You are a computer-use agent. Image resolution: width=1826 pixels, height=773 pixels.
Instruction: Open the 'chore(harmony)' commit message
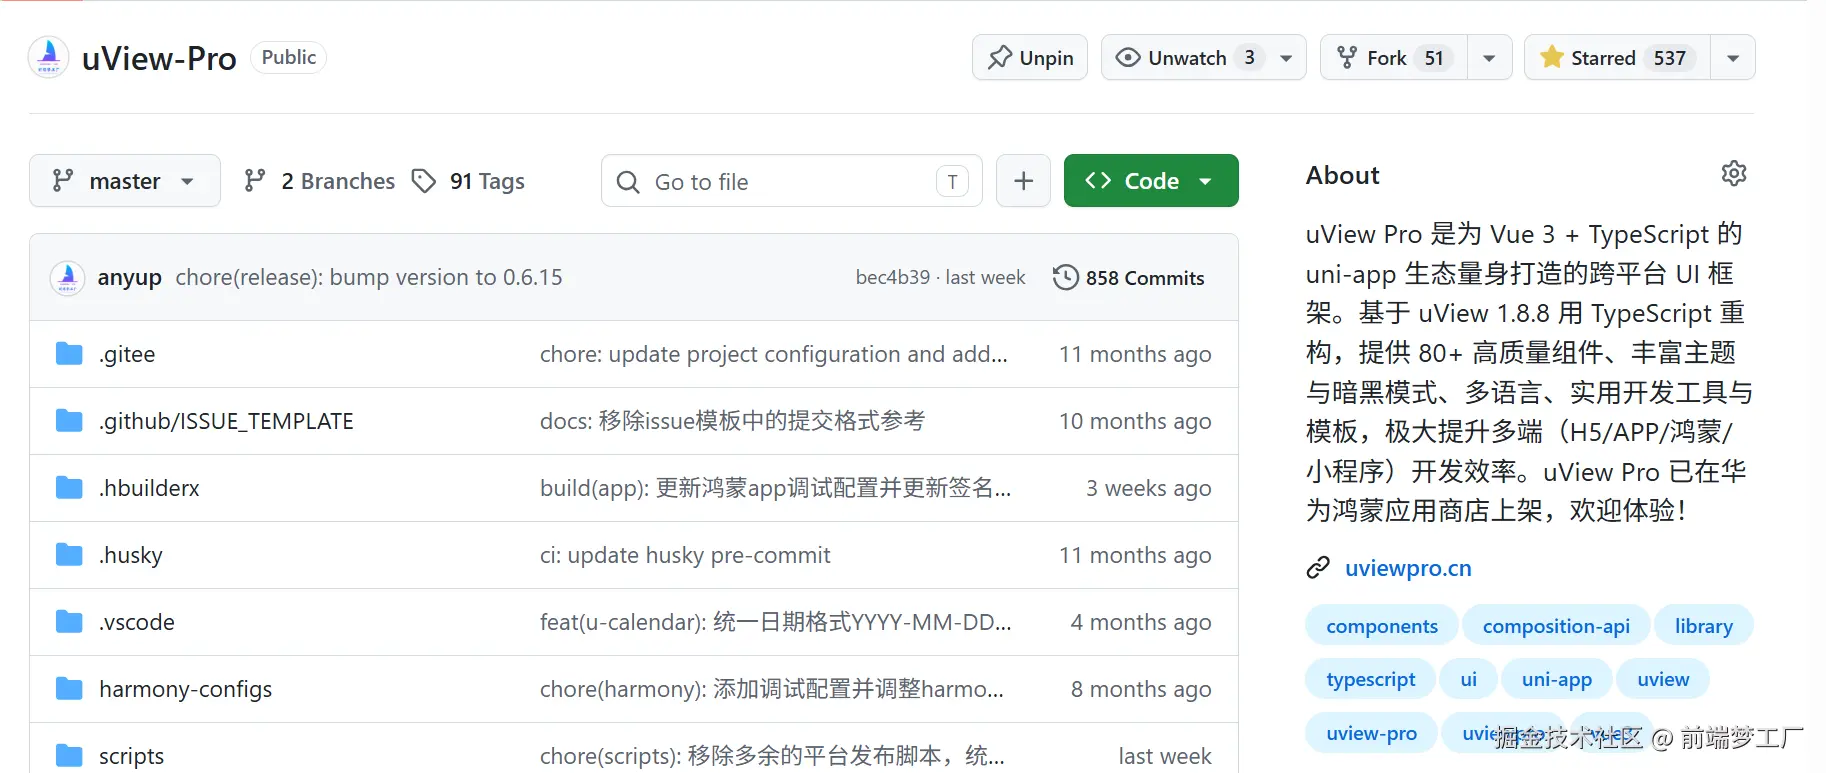point(772,689)
